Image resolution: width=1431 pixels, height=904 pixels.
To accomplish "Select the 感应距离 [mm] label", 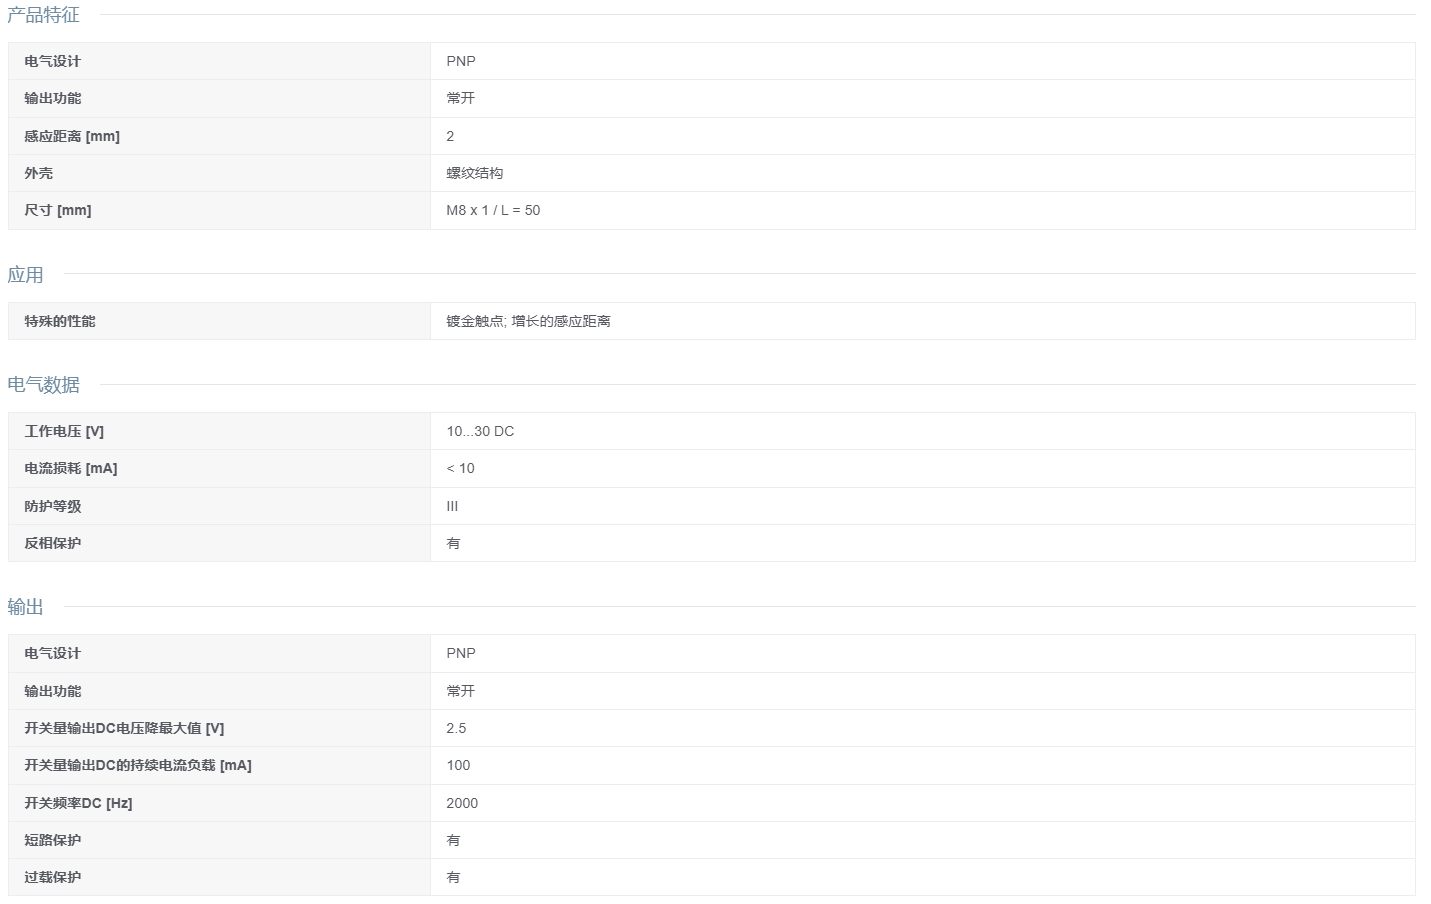I will [72, 136].
